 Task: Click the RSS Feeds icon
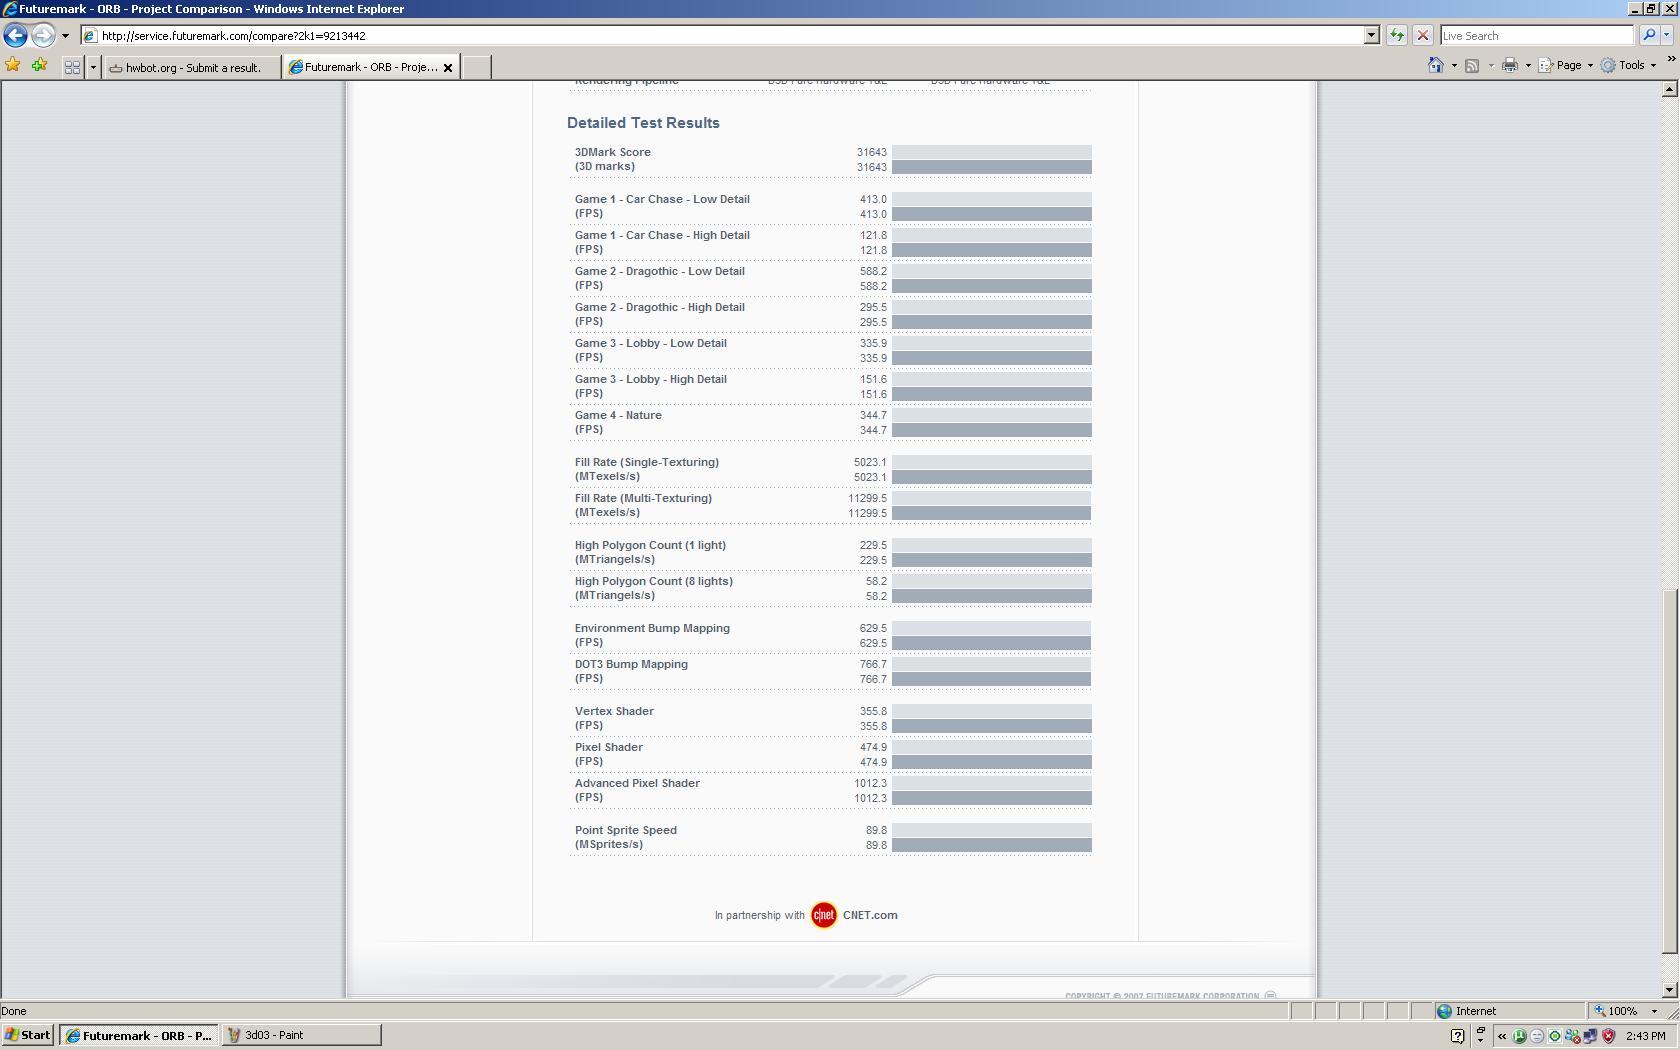pyautogui.click(x=1472, y=66)
